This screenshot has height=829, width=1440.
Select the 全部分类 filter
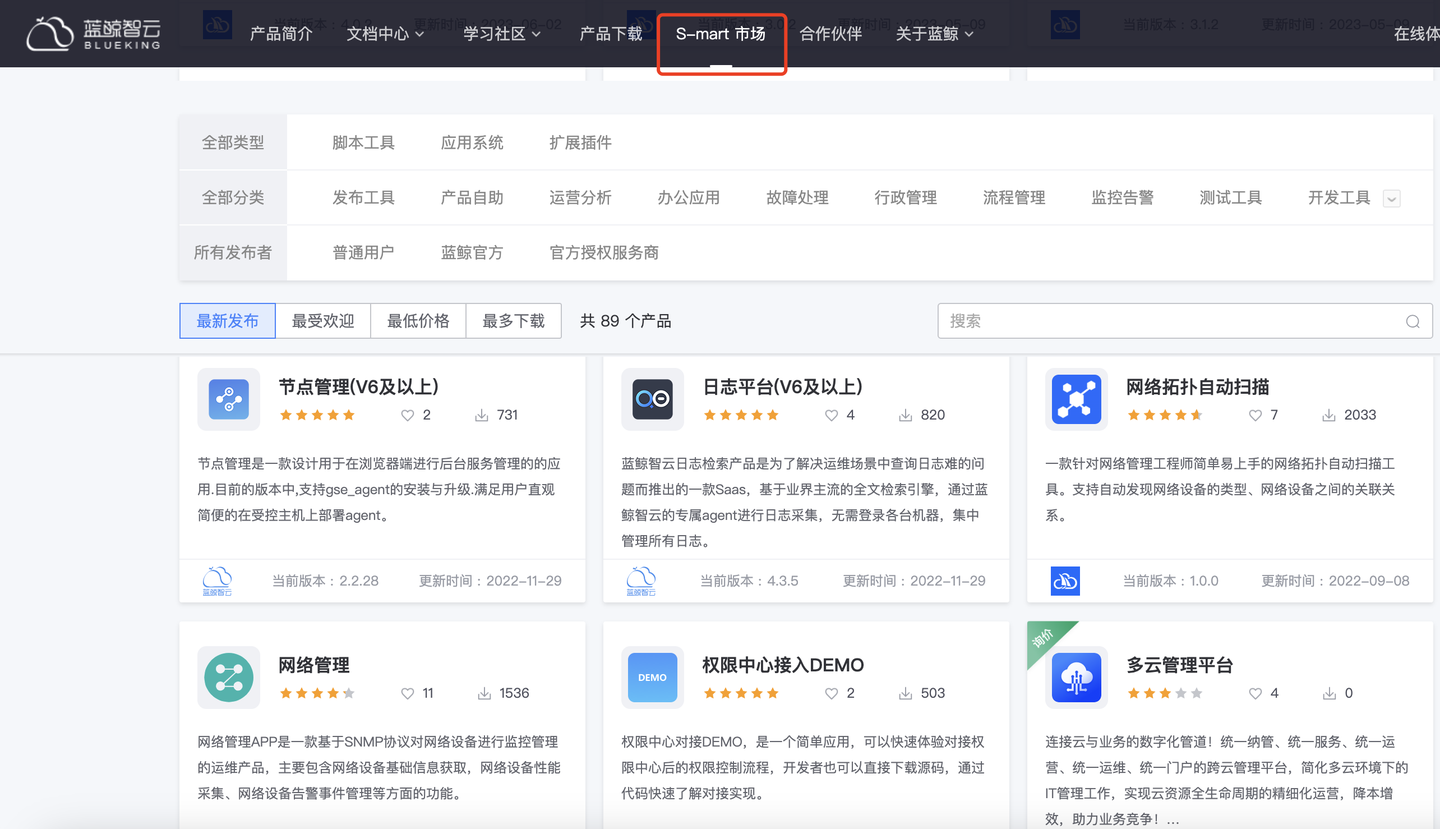pyautogui.click(x=233, y=198)
